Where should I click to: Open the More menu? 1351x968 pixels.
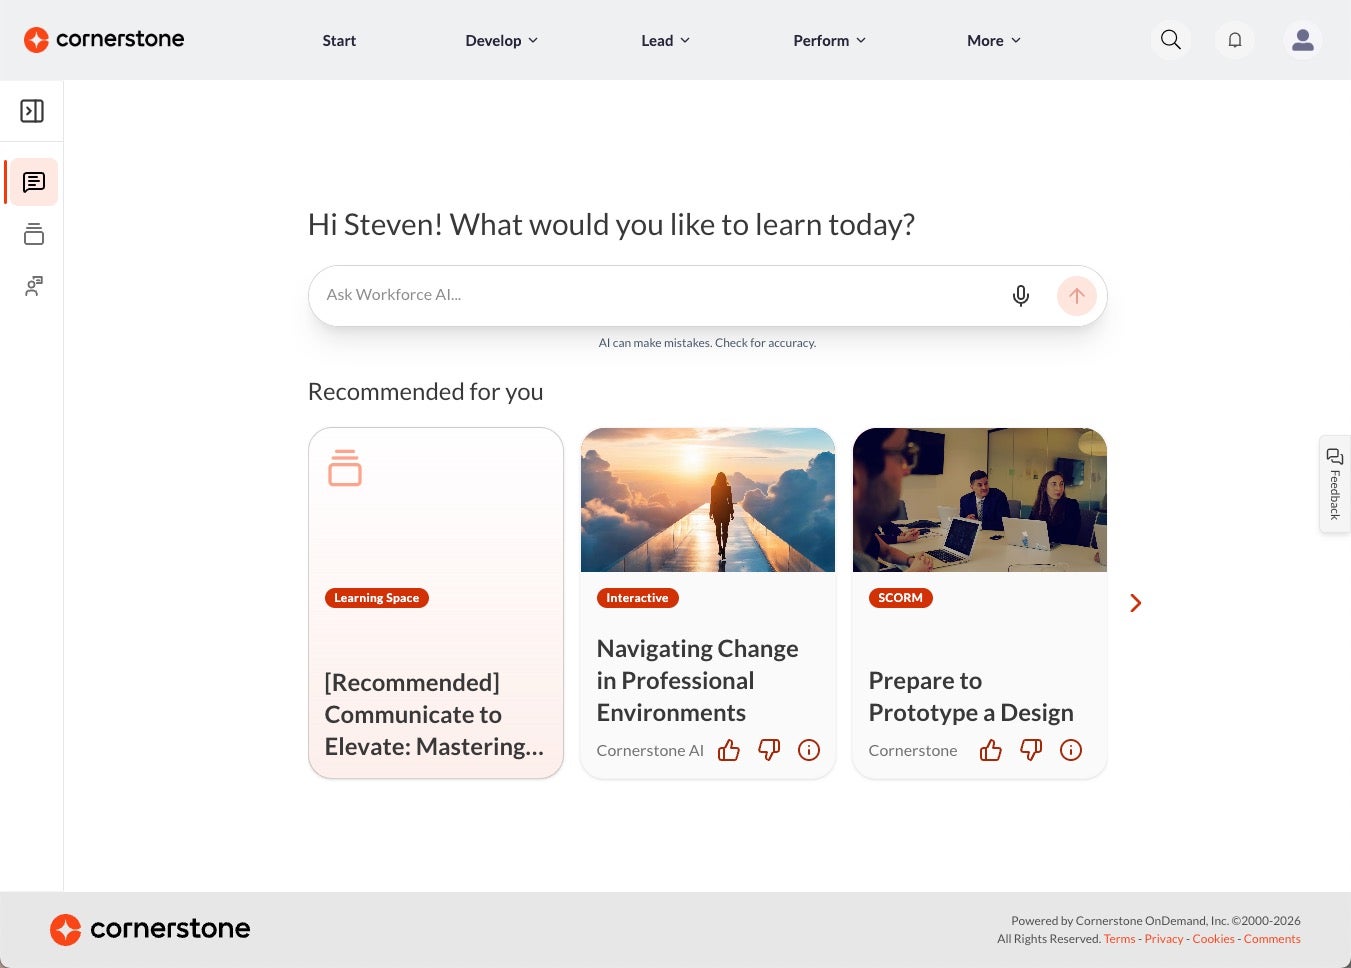pyautogui.click(x=994, y=40)
